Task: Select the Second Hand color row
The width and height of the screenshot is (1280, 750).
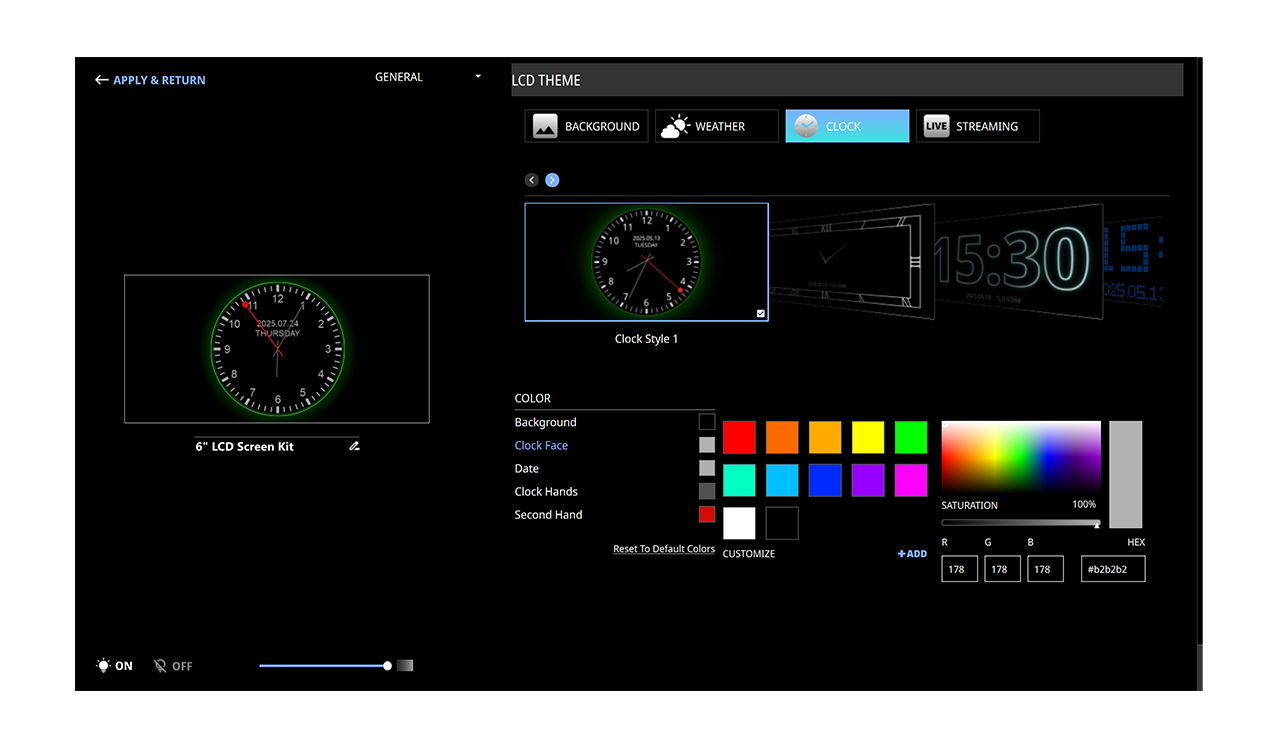Action: [548, 515]
